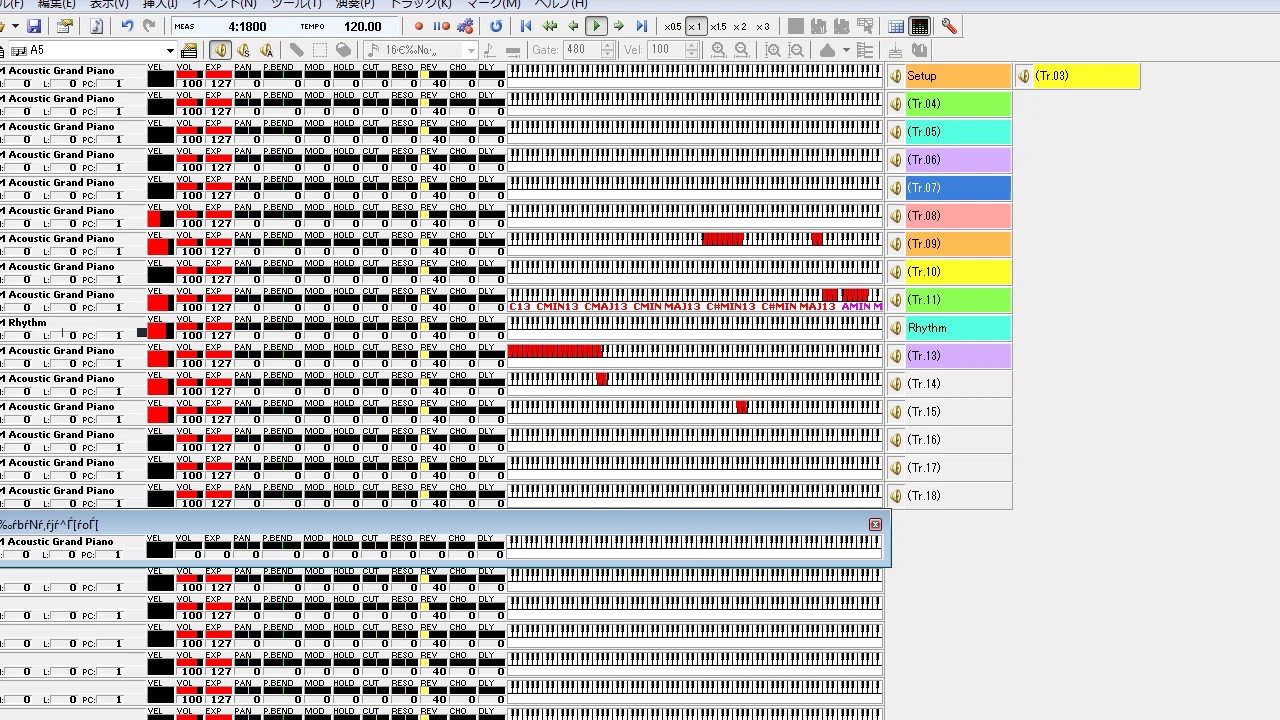The width and height of the screenshot is (1280, 720).
Task: Zoom out vertically with second magnifier minus
Action: click(x=796, y=50)
